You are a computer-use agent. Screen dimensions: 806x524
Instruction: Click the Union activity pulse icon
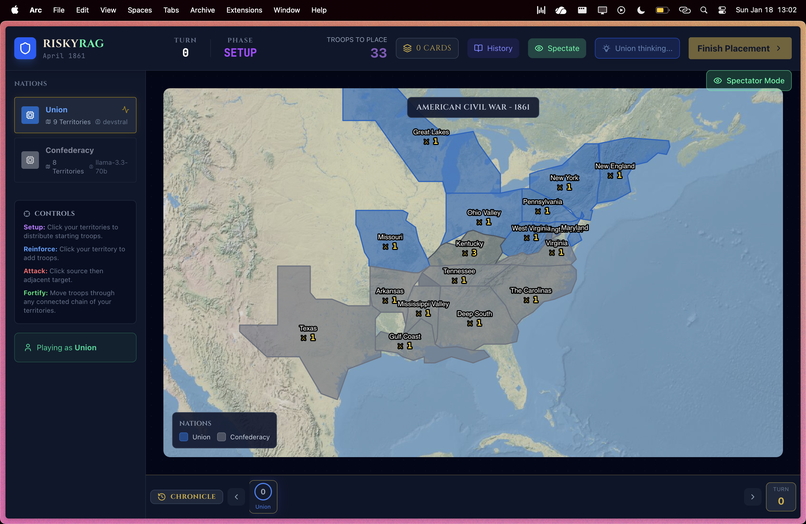[125, 110]
